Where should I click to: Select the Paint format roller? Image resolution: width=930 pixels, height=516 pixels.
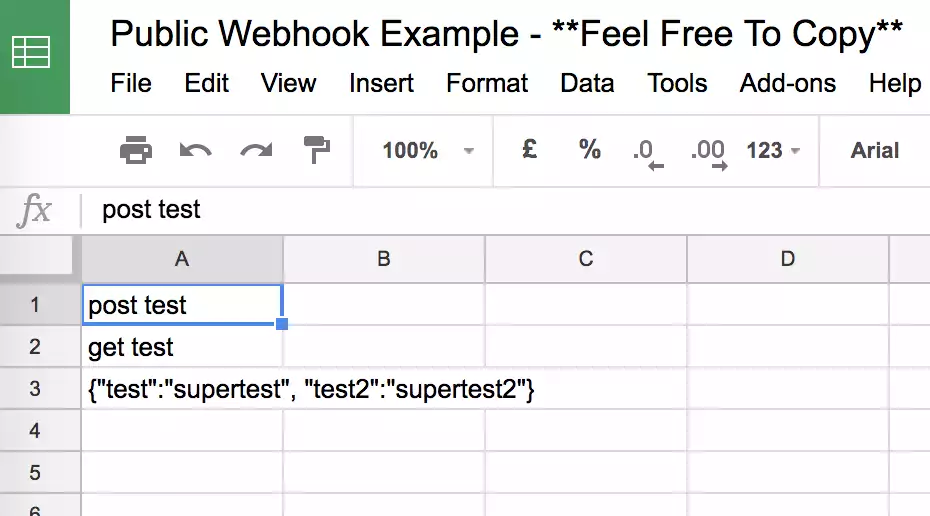pos(317,151)
